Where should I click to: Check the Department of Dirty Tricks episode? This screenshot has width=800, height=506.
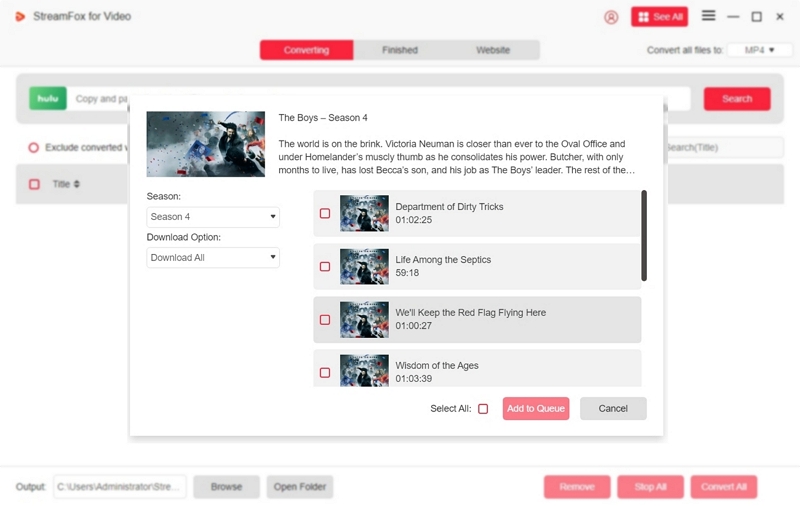(x=325, y=213)
